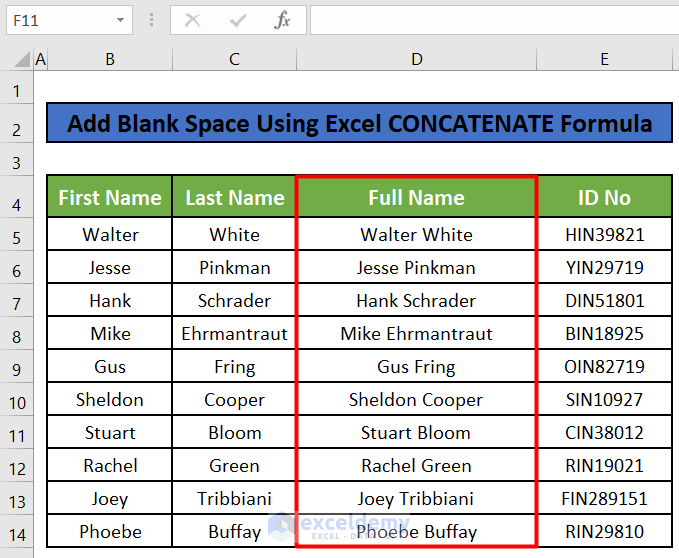Image resolution: width=679 pixels, height=558 pixels.
Task: Select the cell containing Gus
Action: pyautogui.click(x=110, y=366)
